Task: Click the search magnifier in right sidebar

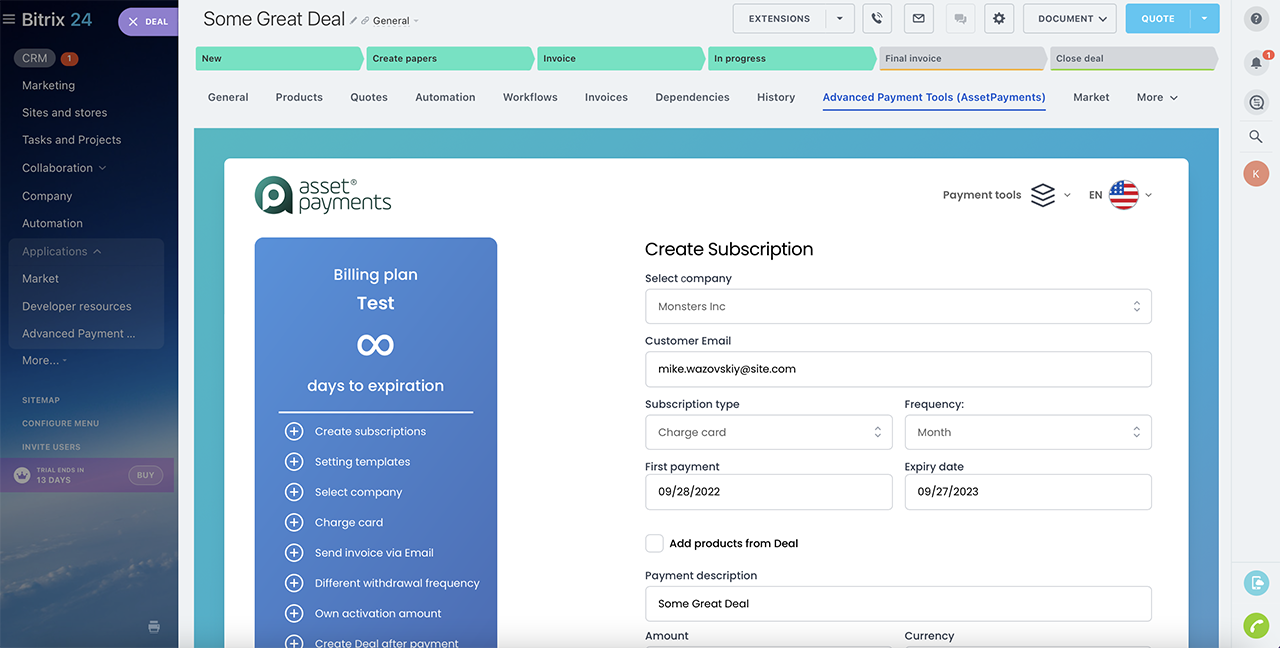Action: click(x=1256, y=136)
